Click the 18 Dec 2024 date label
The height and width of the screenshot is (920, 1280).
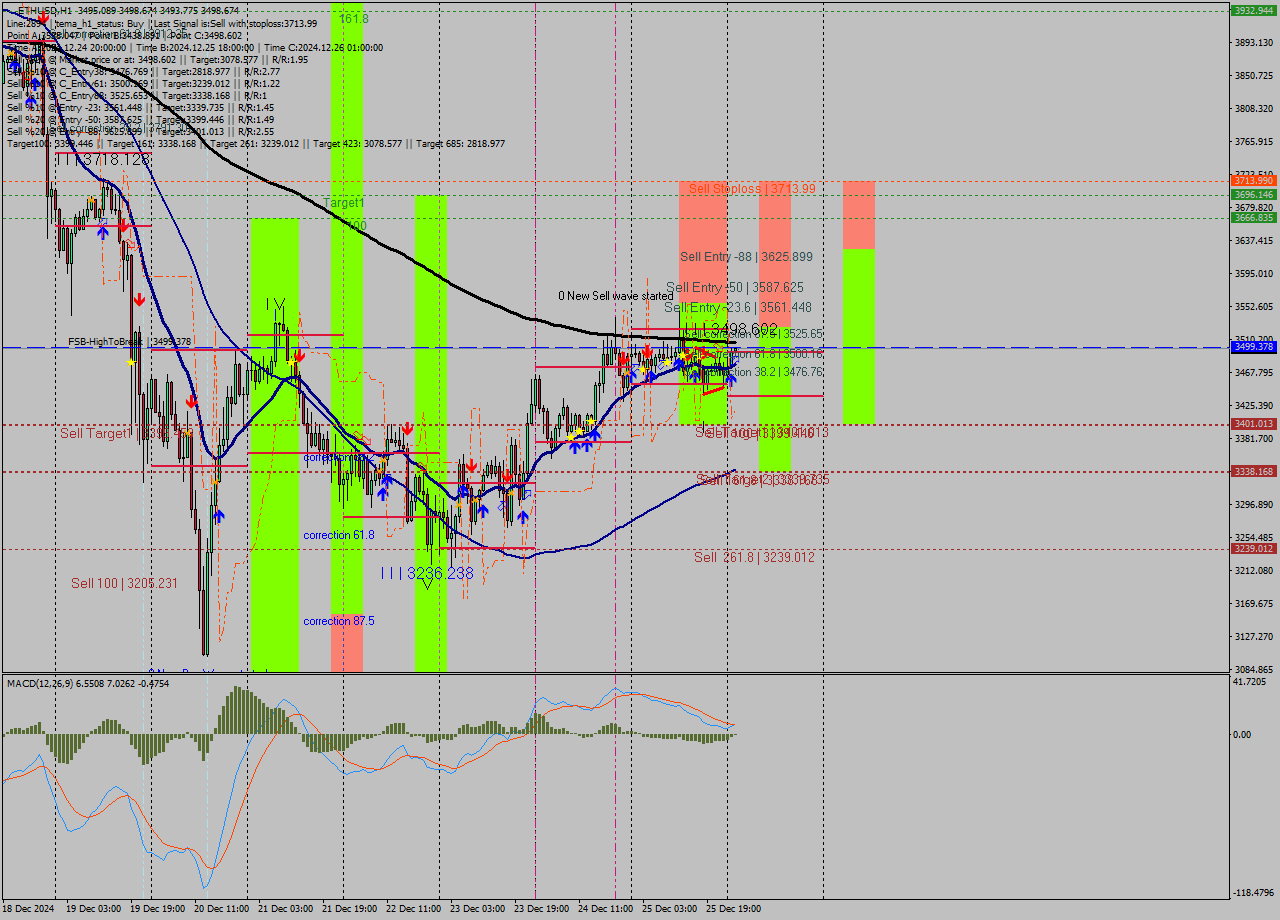click(x=26, y=909)
